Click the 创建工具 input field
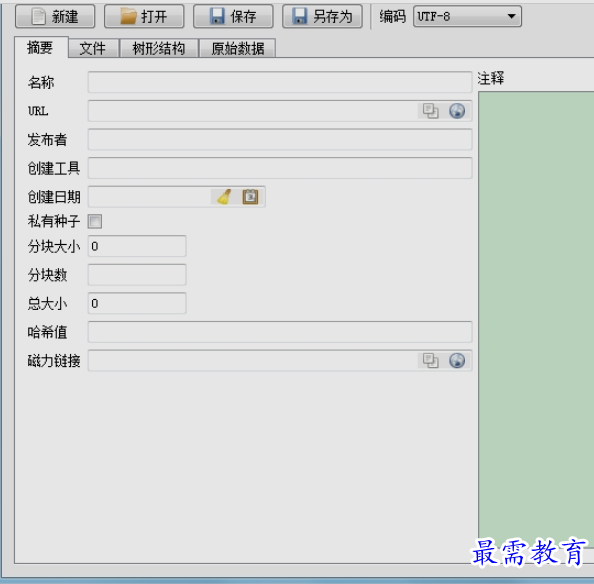The width and height of the screenshot is (594, 584). 280,168
